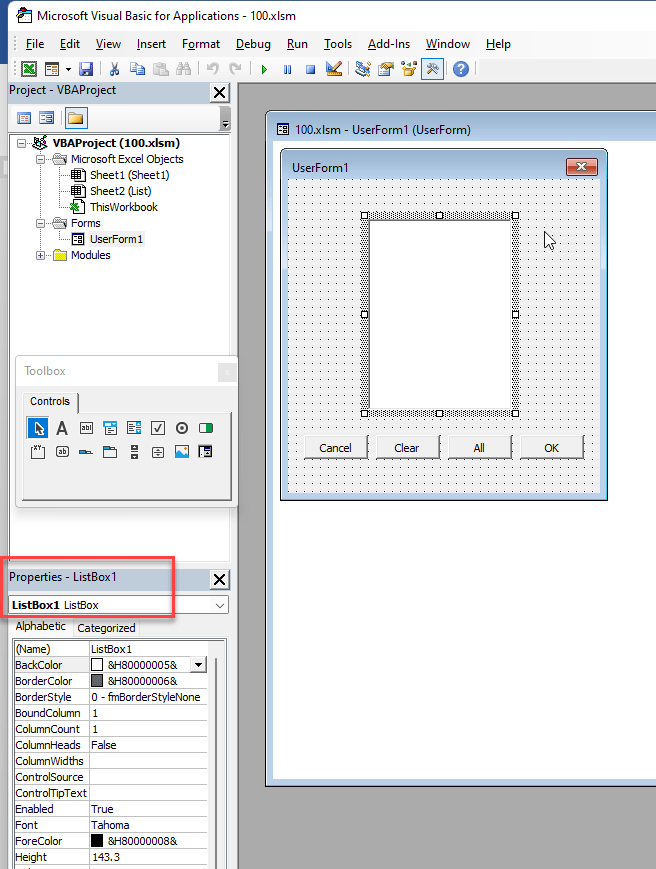Click View Object icon in Project pane
Viewport: 656px width, 869px height.
coord(47,118)
